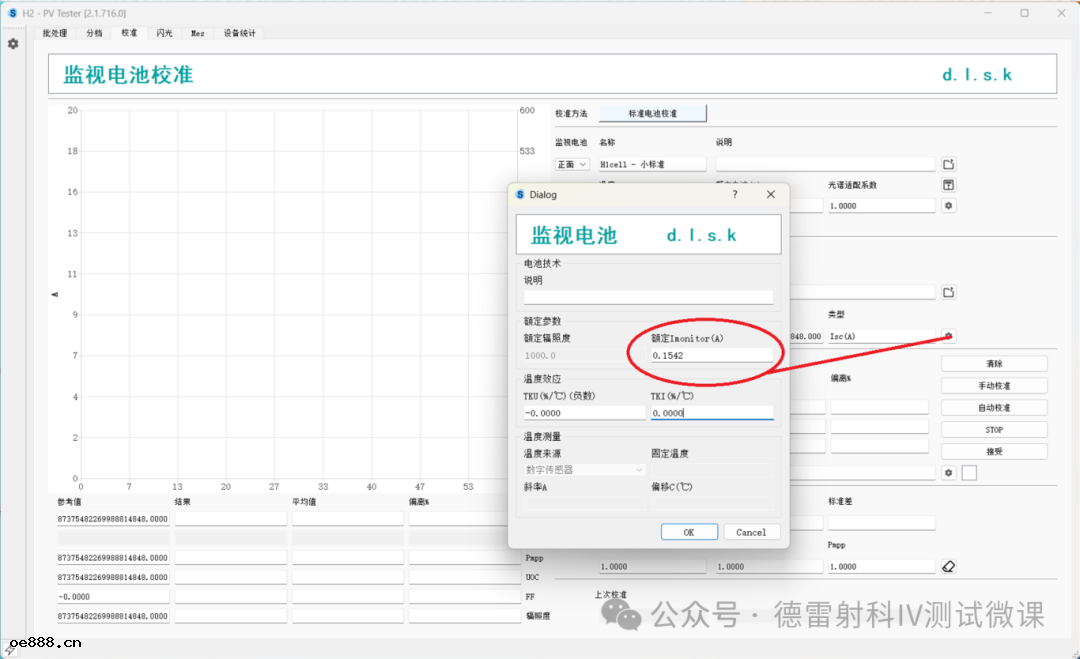
Task: Click the template icon above 光谱适配系数 gear
Action: (949, 185)
